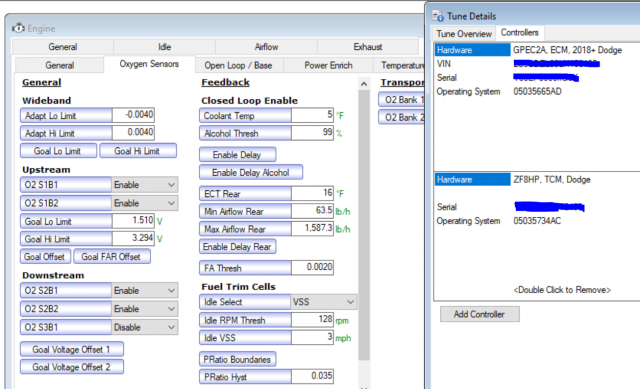
Task: Click the Feedback panel vertical scrollbar
Action: coord(364,225)
